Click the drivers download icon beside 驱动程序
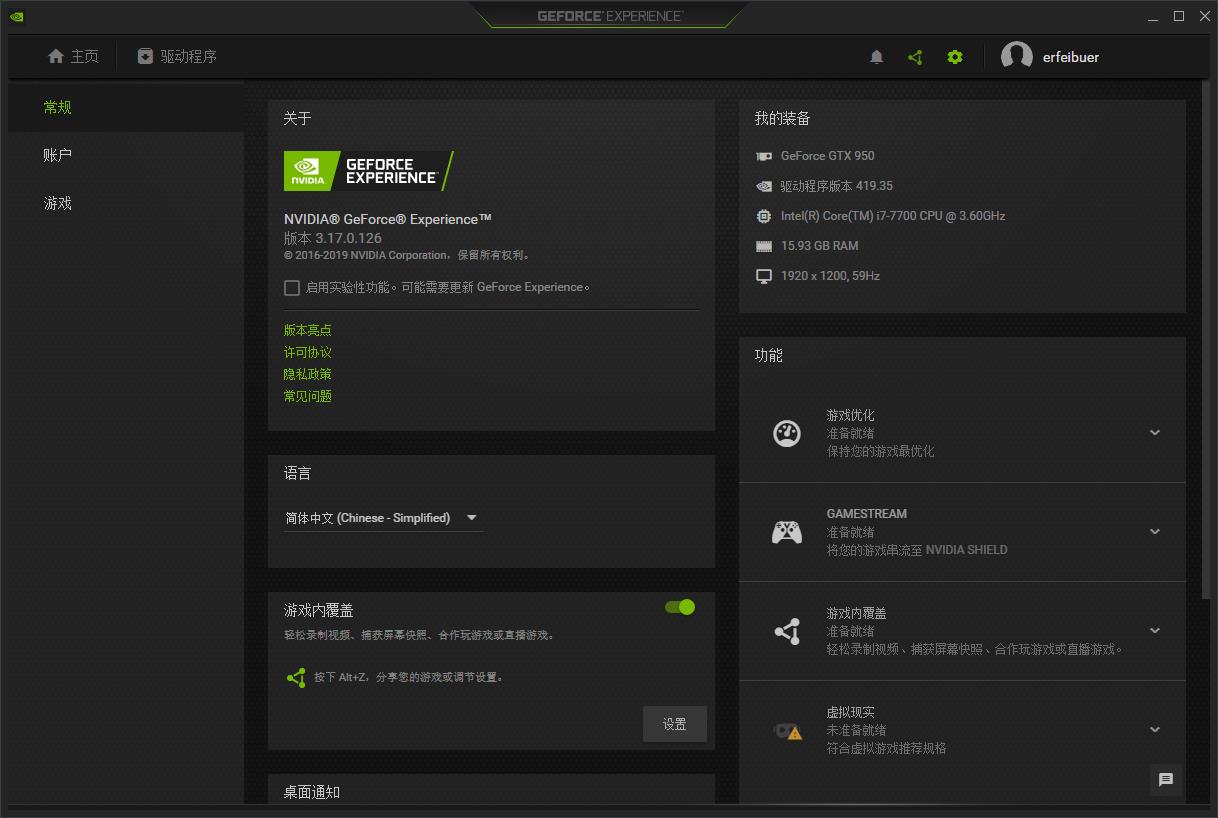 (x=145, y=57)
